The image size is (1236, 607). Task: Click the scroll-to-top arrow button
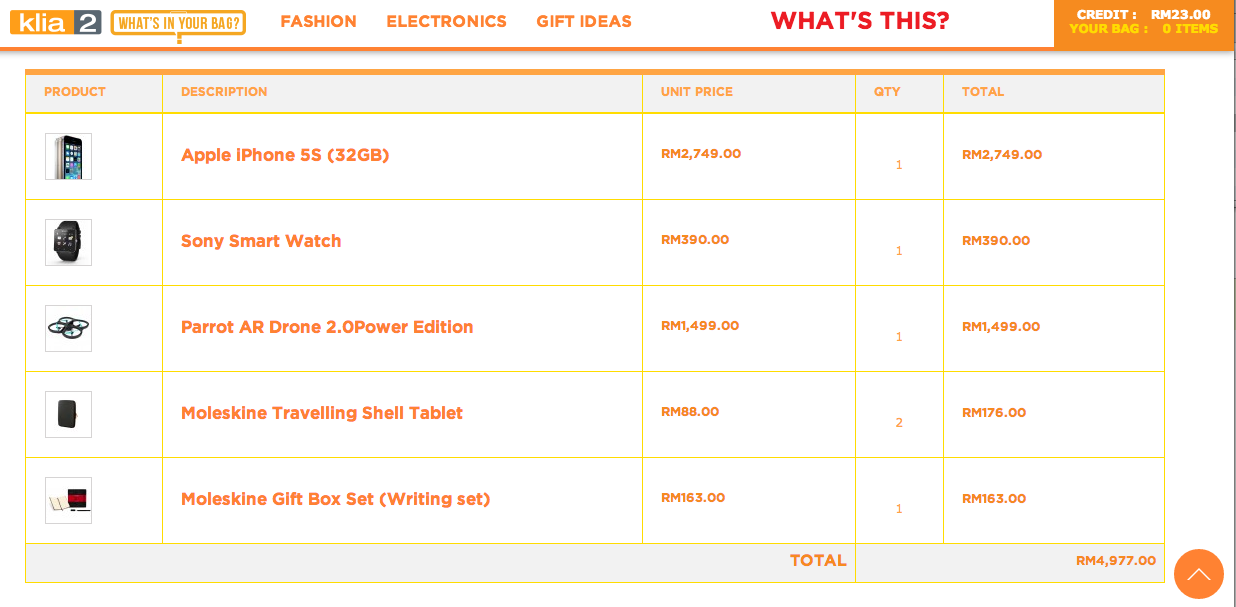1198,574
